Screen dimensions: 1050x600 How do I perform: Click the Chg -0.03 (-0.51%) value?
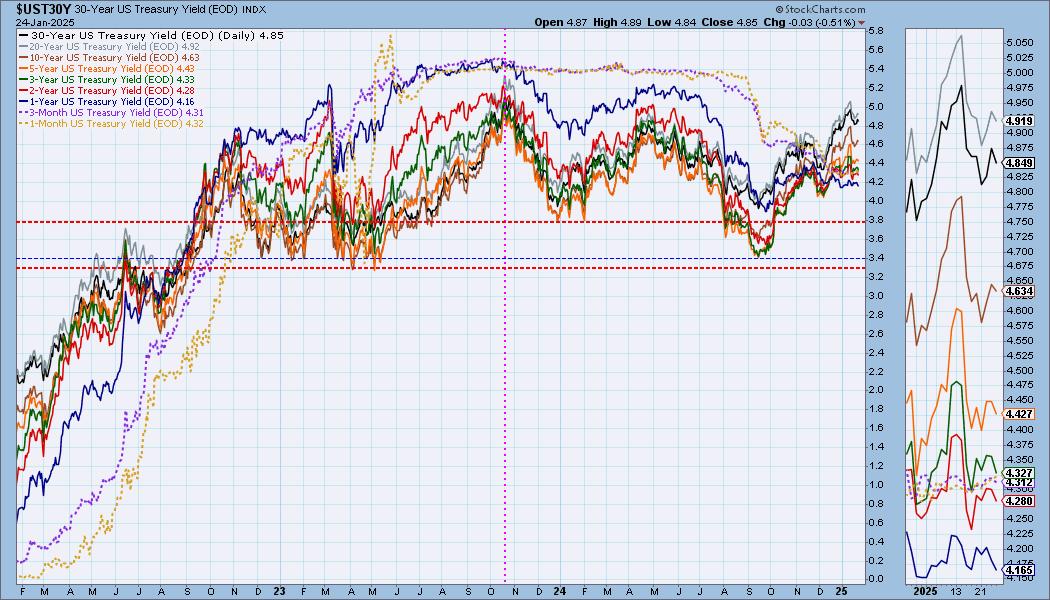click(x=810, y=22)
